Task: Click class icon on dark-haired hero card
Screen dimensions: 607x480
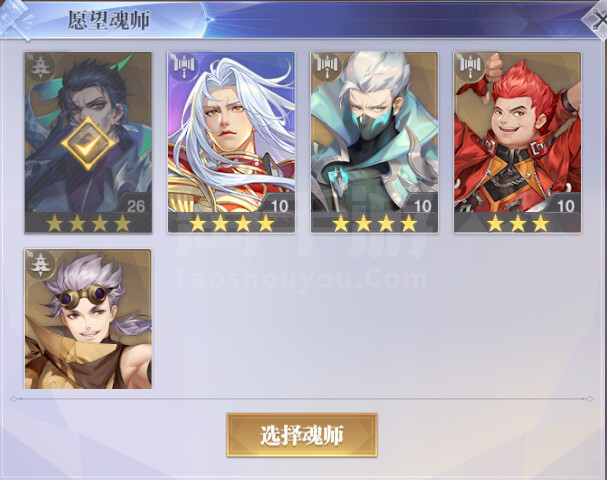Action: pos(40,67)
